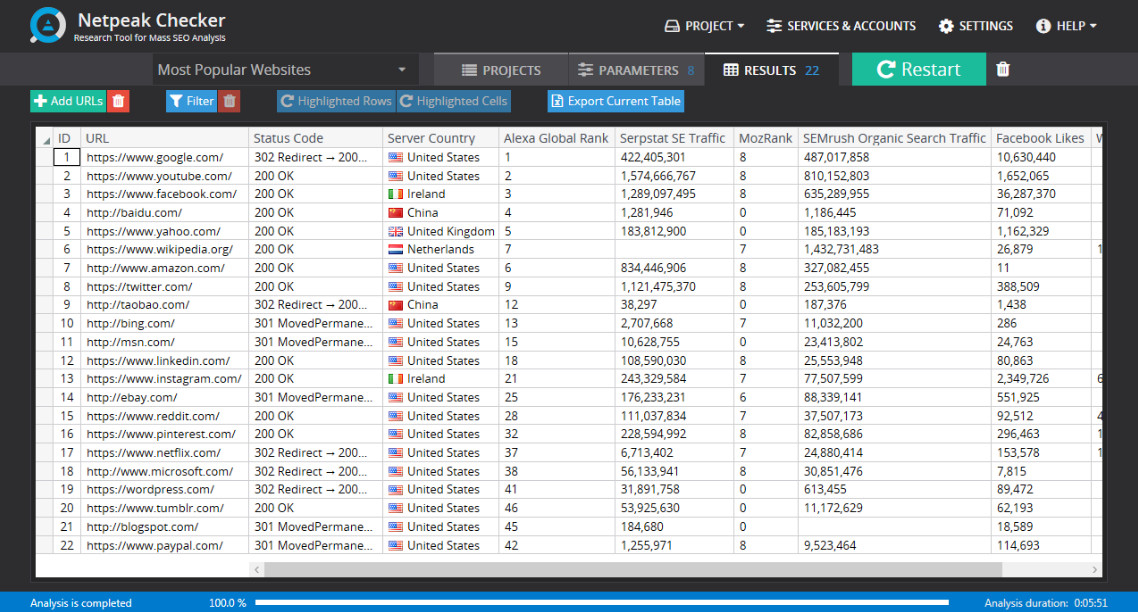1138x612 pixels.
Task: Click the Analysis is completed status text
Action: tap(81, 603)
